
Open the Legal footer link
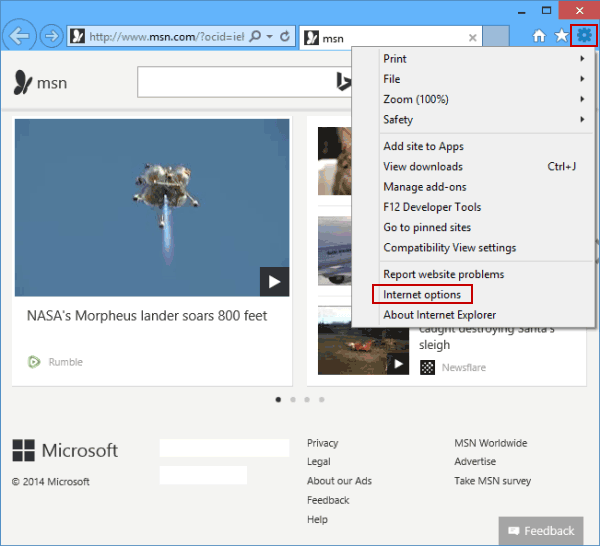click(319, 461)
